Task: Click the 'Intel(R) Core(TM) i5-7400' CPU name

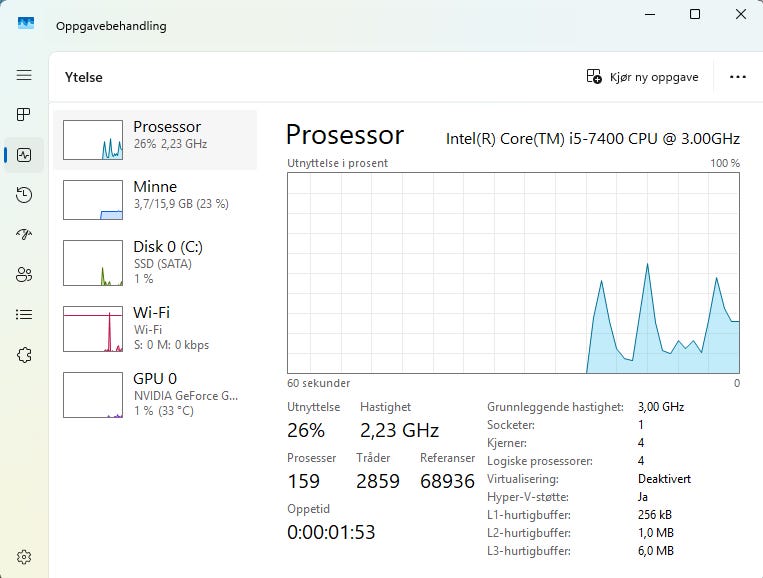Action: (593, 139)
